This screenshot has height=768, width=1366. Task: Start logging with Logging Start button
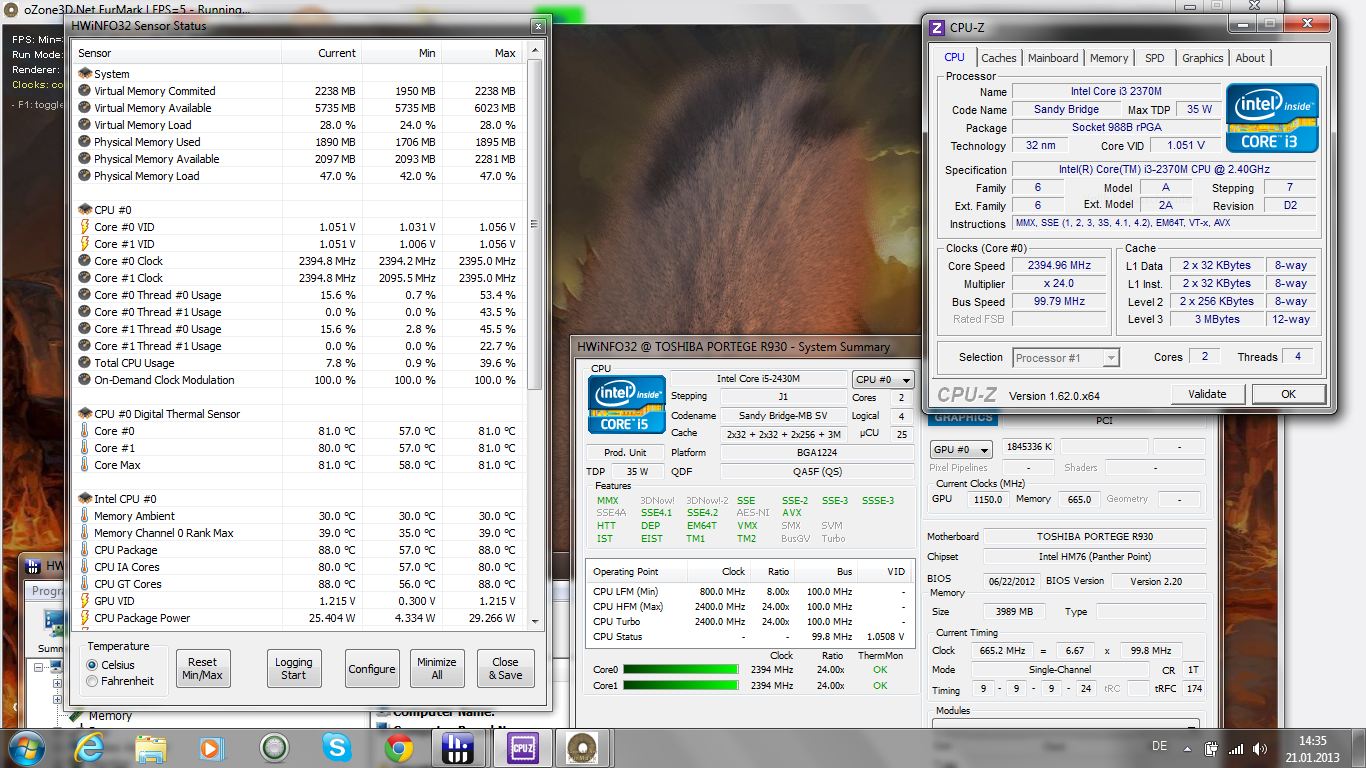pyautogui.click(x=293, y=668)
